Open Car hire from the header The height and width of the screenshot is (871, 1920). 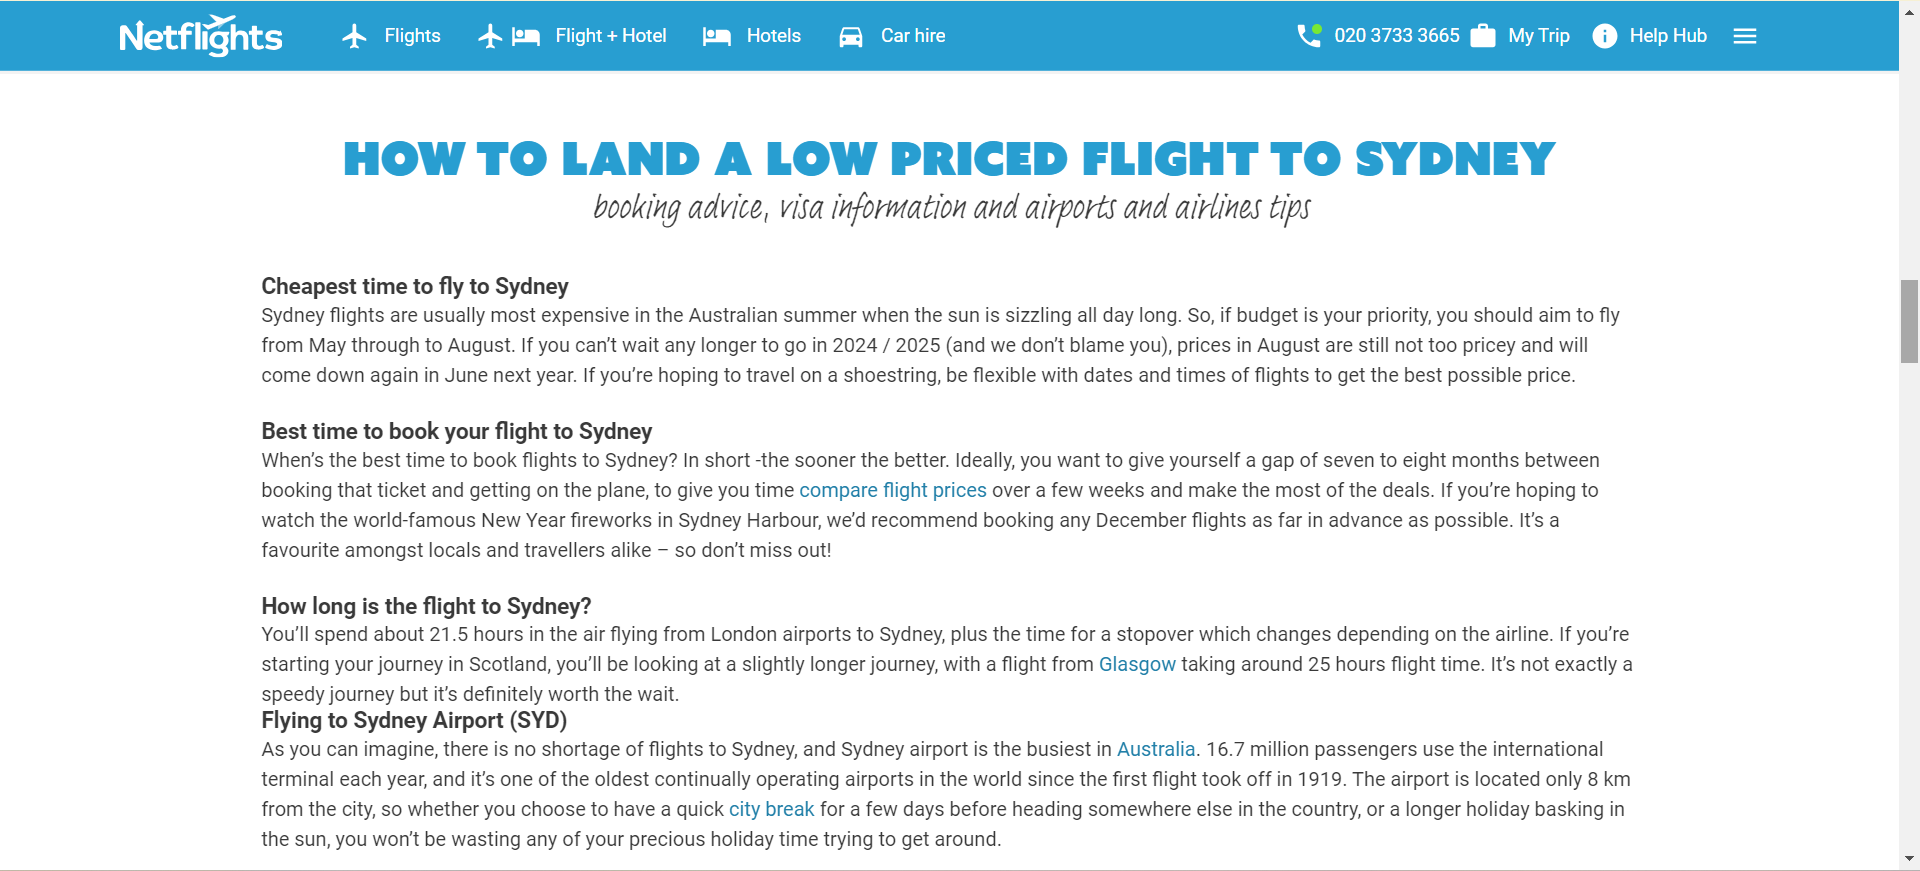coord(912,36)
